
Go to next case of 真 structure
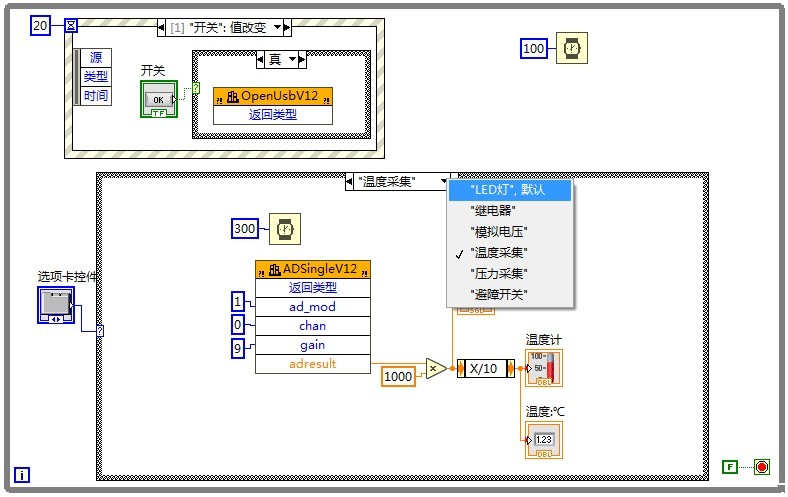pos(302,60)
